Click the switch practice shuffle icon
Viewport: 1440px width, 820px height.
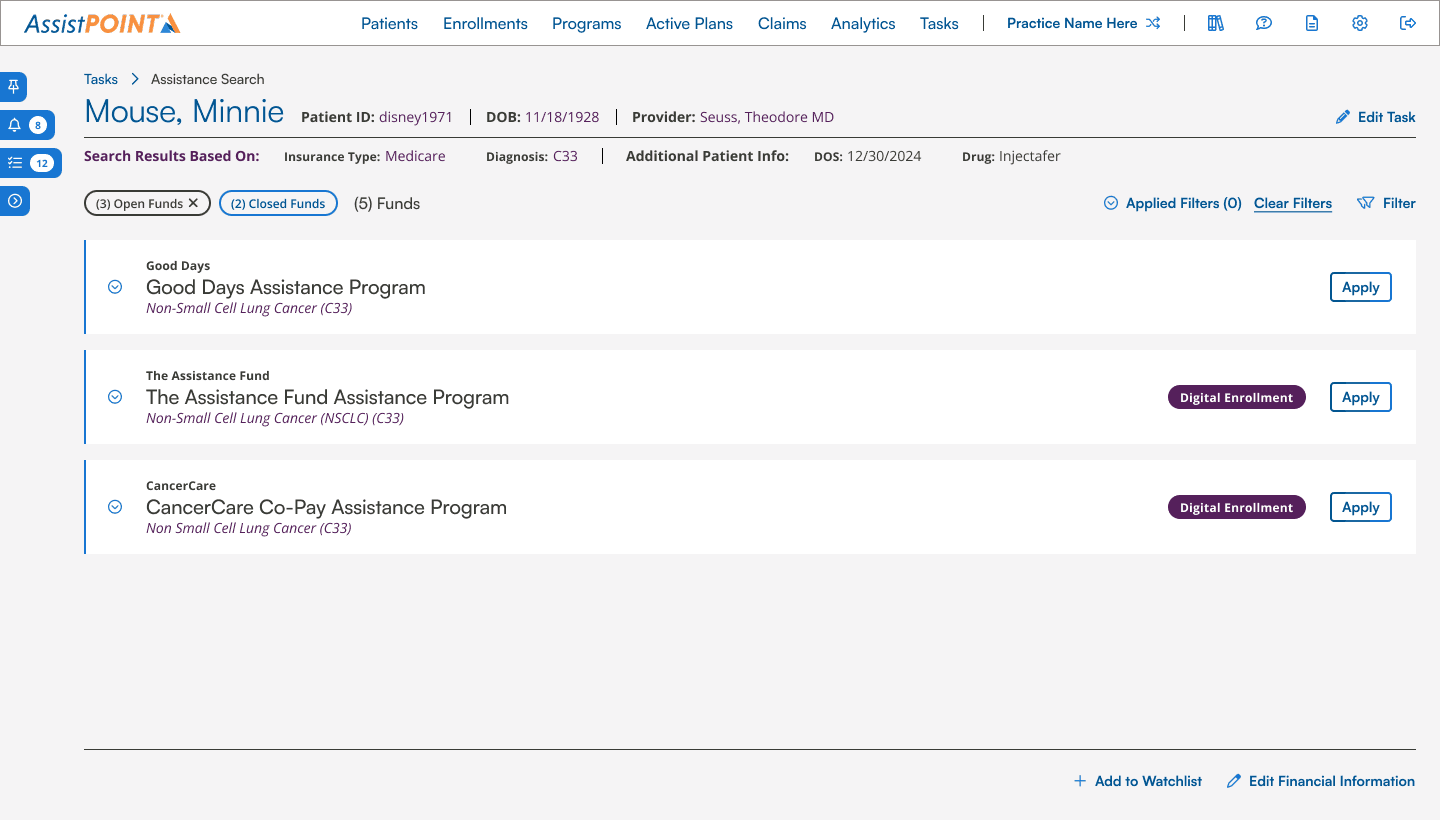click(1153, 23)
